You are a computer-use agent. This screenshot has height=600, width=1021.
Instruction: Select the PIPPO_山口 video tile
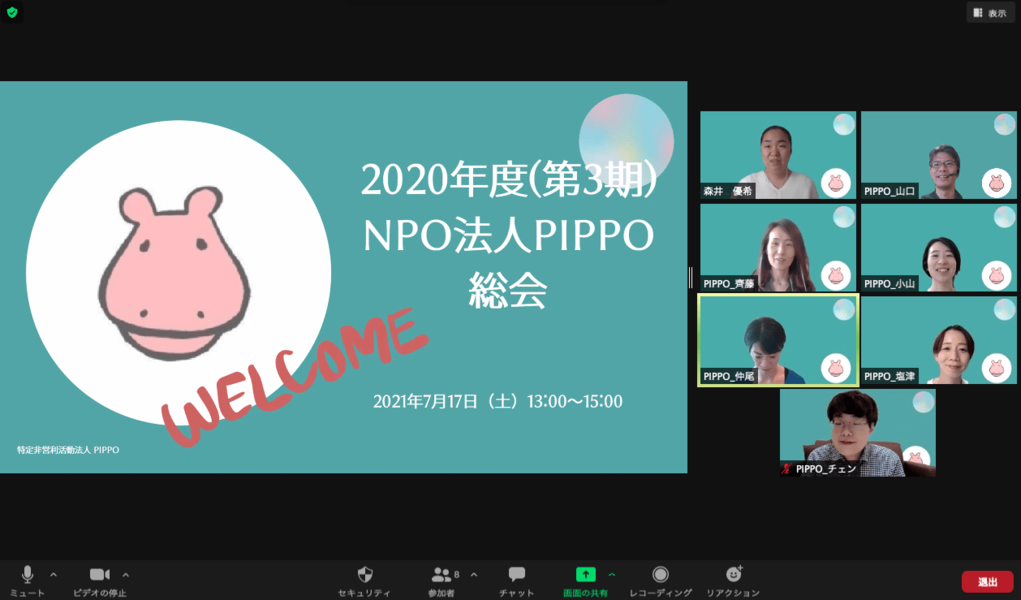tap(938, 155)
